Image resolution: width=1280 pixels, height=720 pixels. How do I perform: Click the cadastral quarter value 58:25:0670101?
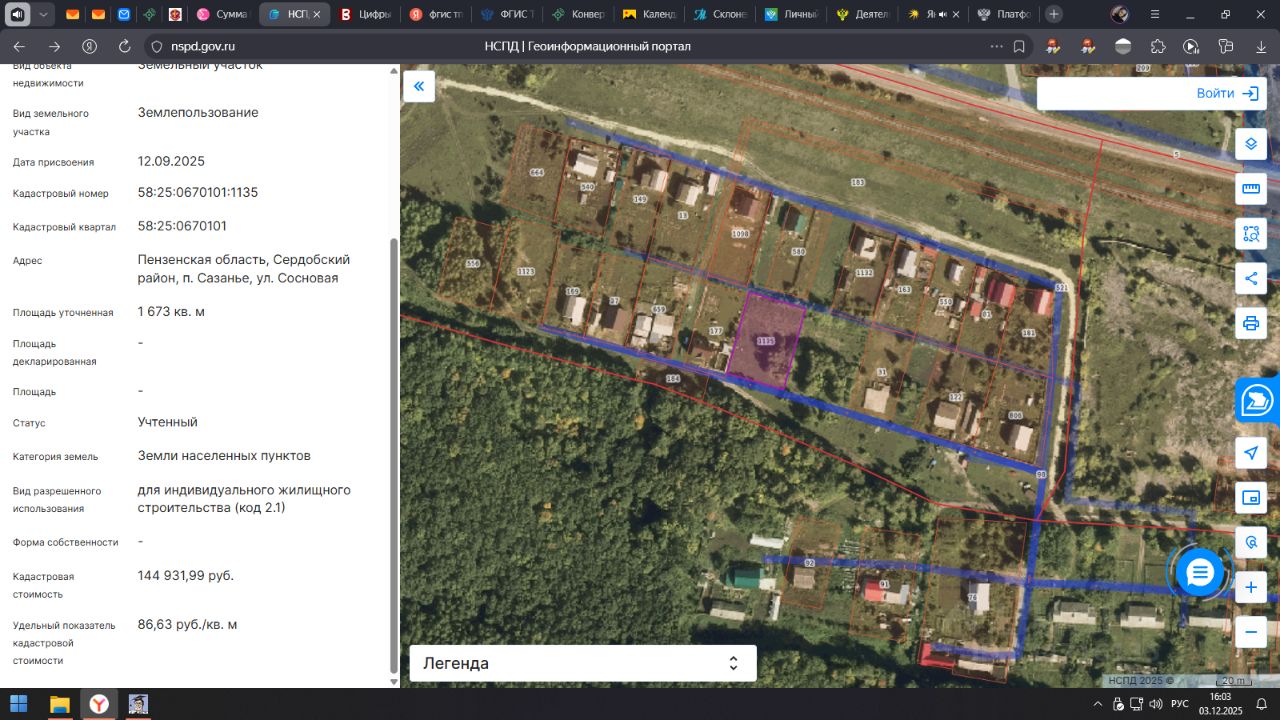click(x=182, y=226)
